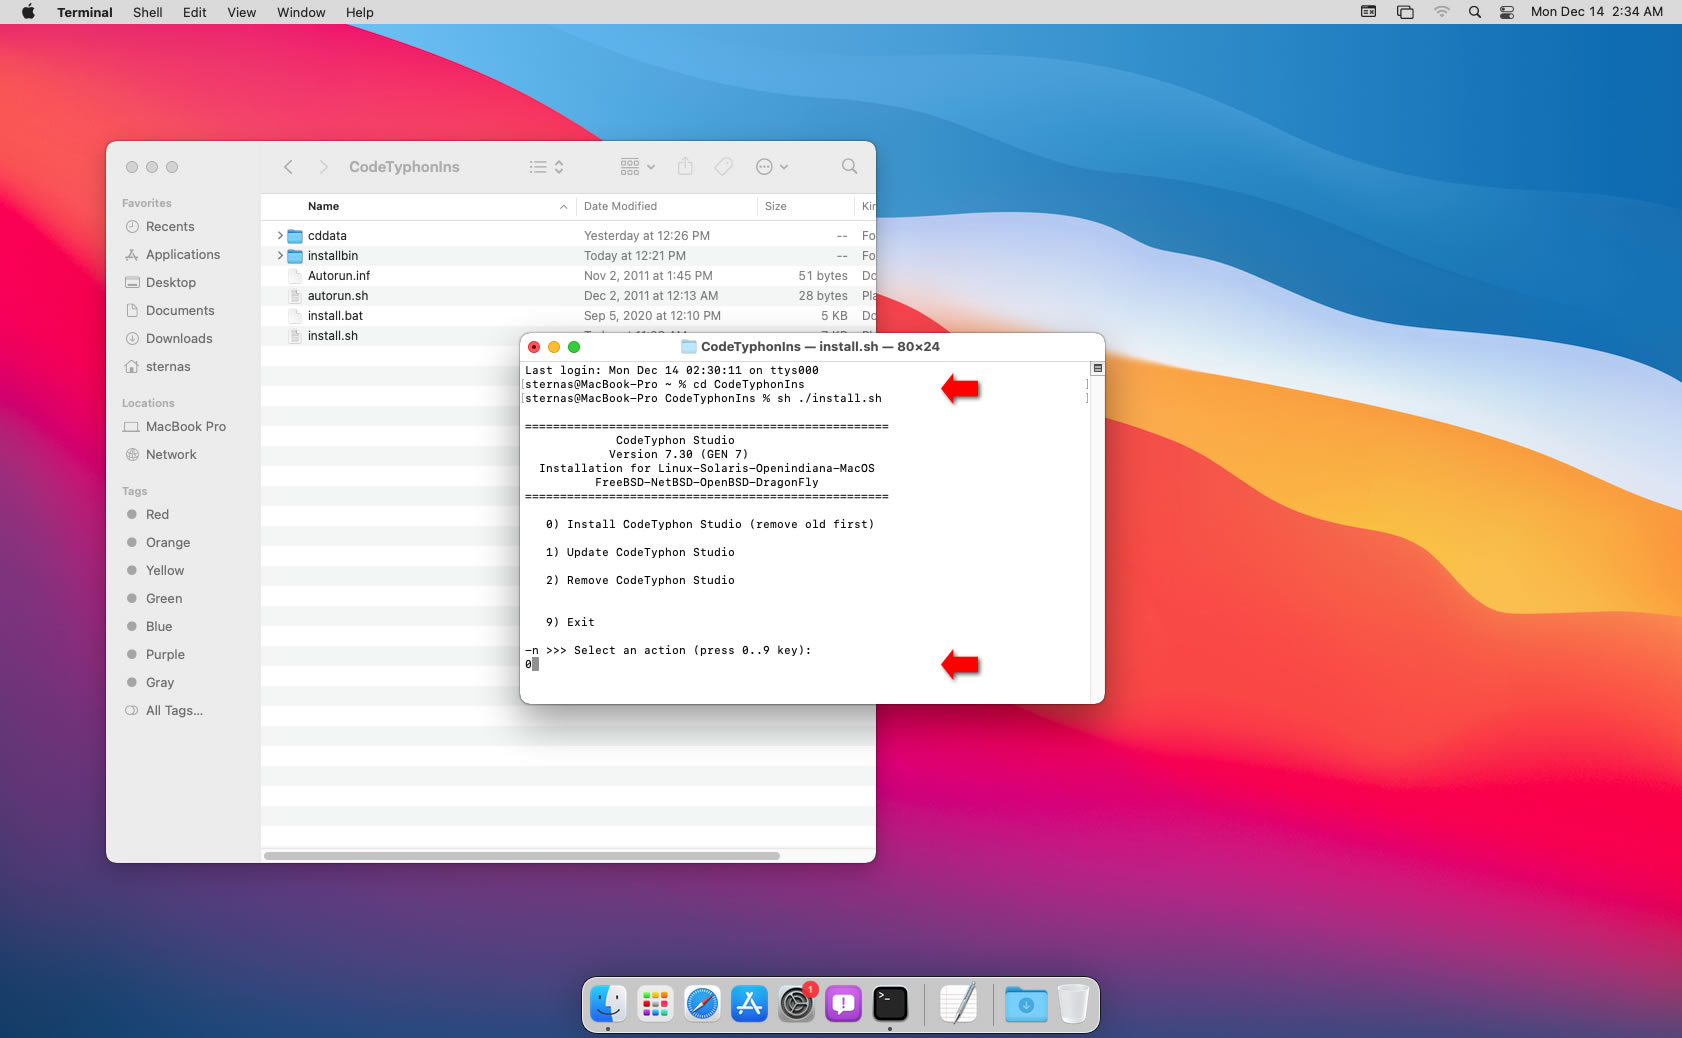Screen dimensions: 1682x1038
Task: Open the Terminal application menu
Action: (x=84, y=12)
